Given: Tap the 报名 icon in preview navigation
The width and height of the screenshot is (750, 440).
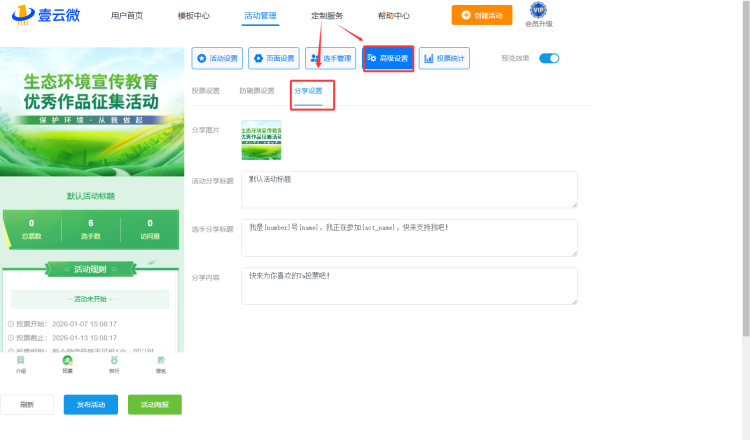Looking at the screenshot, I should 161,365.
